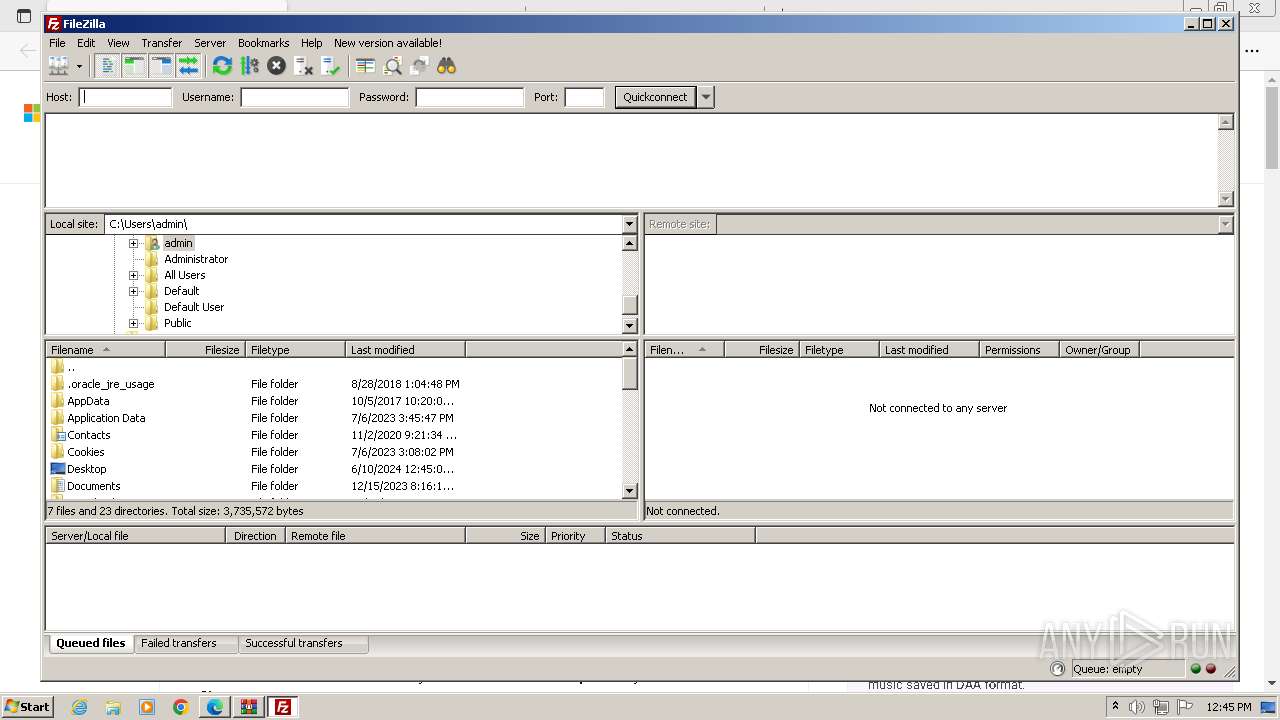Select the Documents folder row
The width and height of the screenshot is (1280, 720).
point(255,486)
